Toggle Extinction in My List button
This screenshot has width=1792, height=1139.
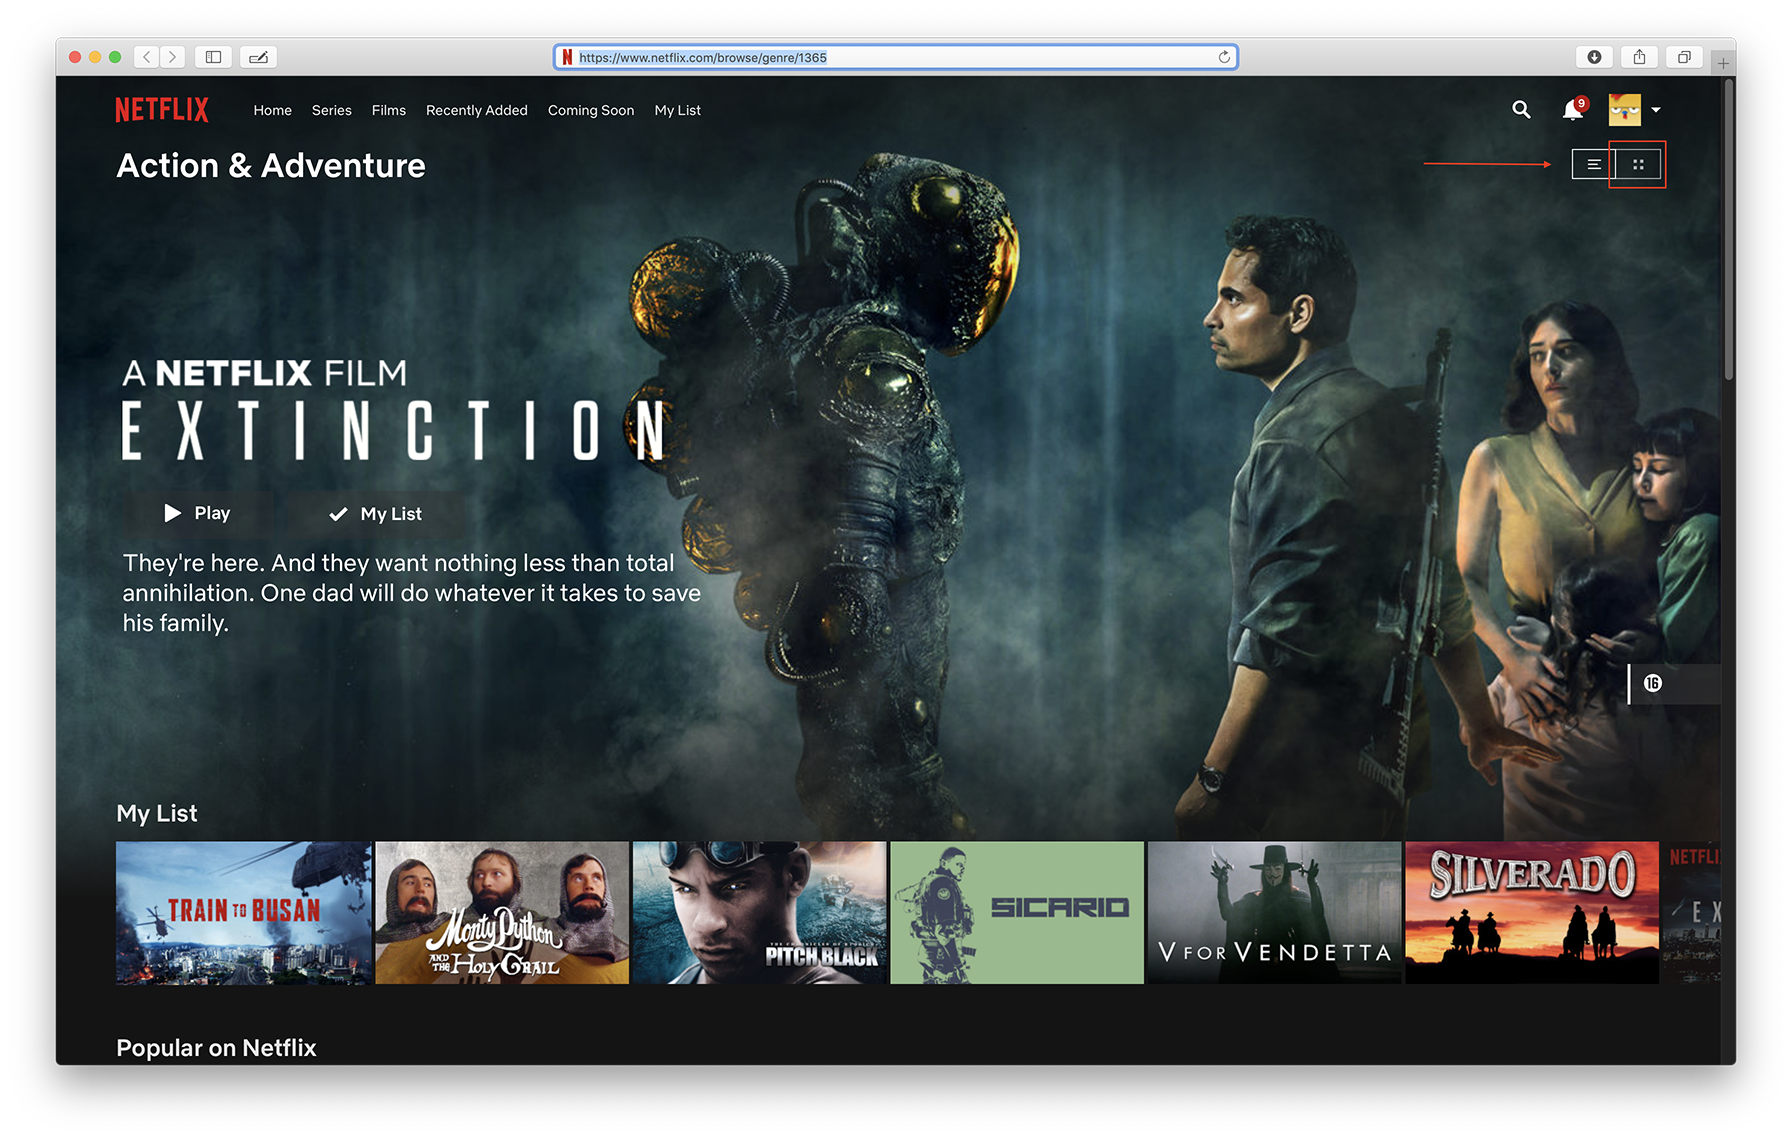376,514
